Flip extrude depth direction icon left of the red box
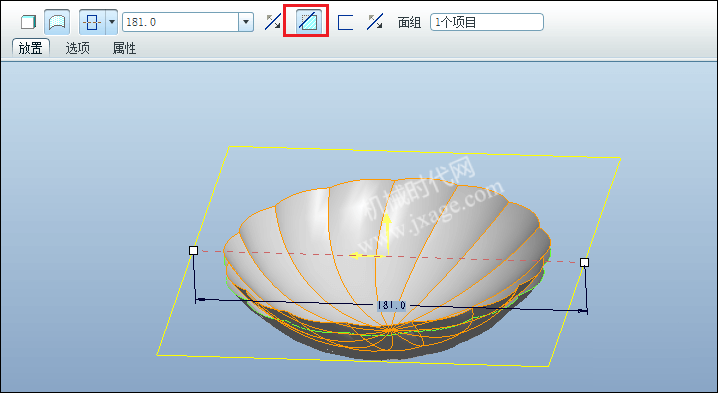 tap(273, 22)
